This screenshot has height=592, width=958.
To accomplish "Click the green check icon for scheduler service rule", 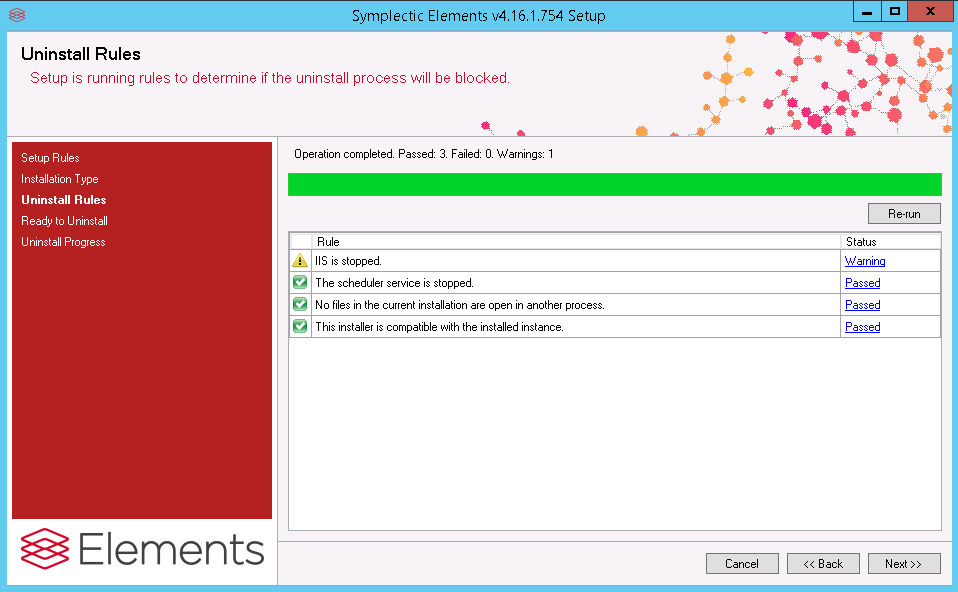I will 300,282.
